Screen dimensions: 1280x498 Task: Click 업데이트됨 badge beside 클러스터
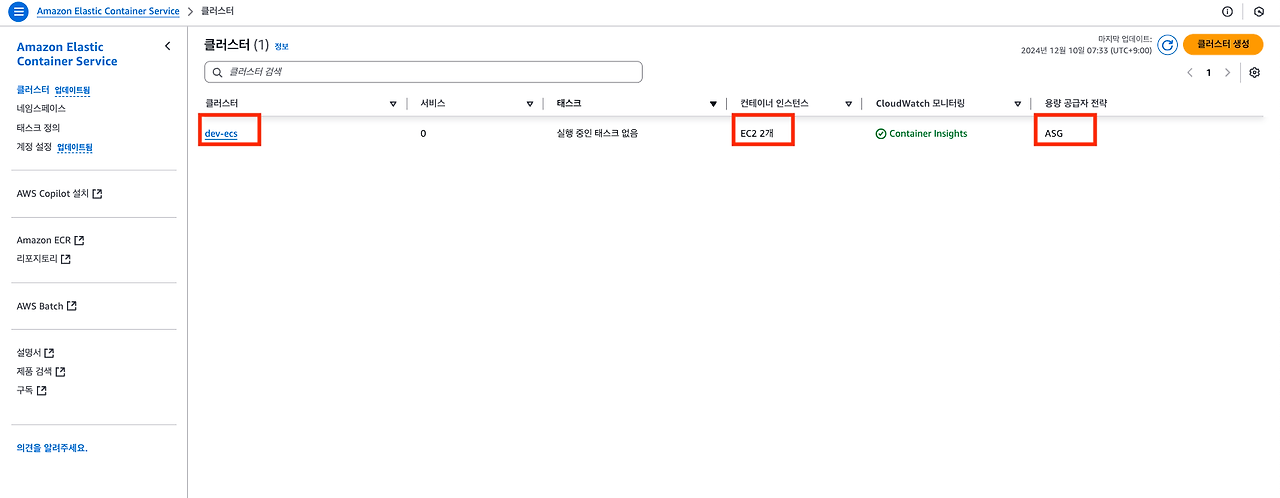coord(72,90)
